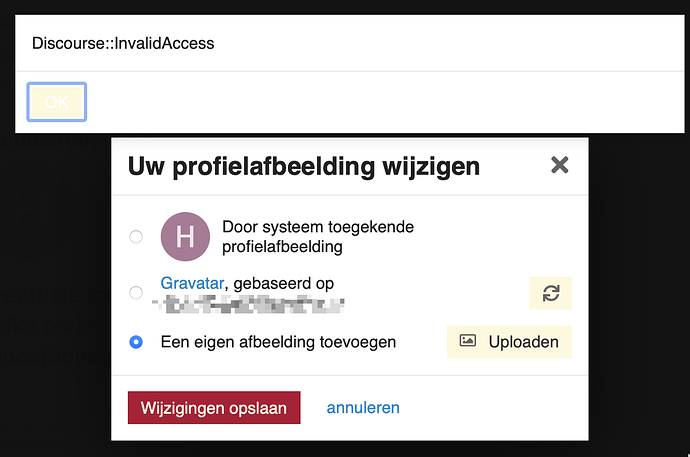Click the annuleren link
The image size is (690, 457).
363,408
